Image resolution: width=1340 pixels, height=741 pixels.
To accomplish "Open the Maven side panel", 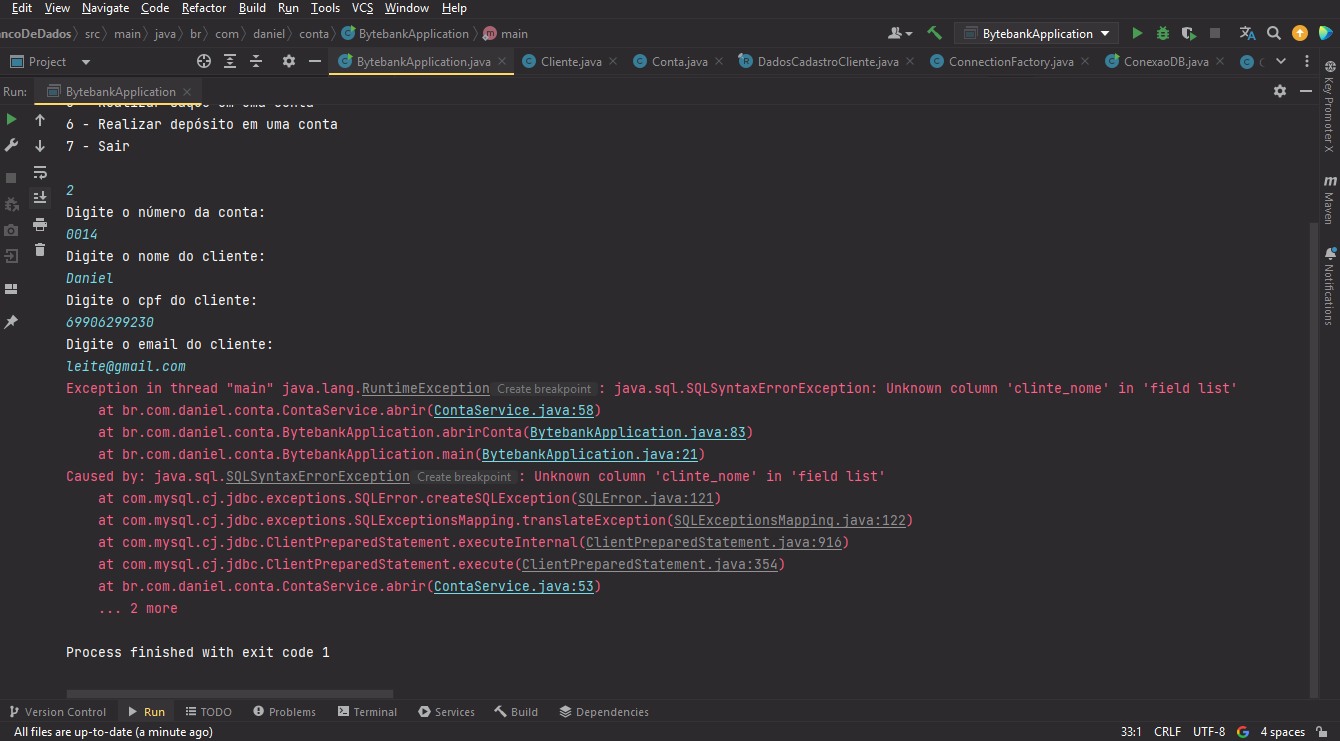I will 1329,200.
